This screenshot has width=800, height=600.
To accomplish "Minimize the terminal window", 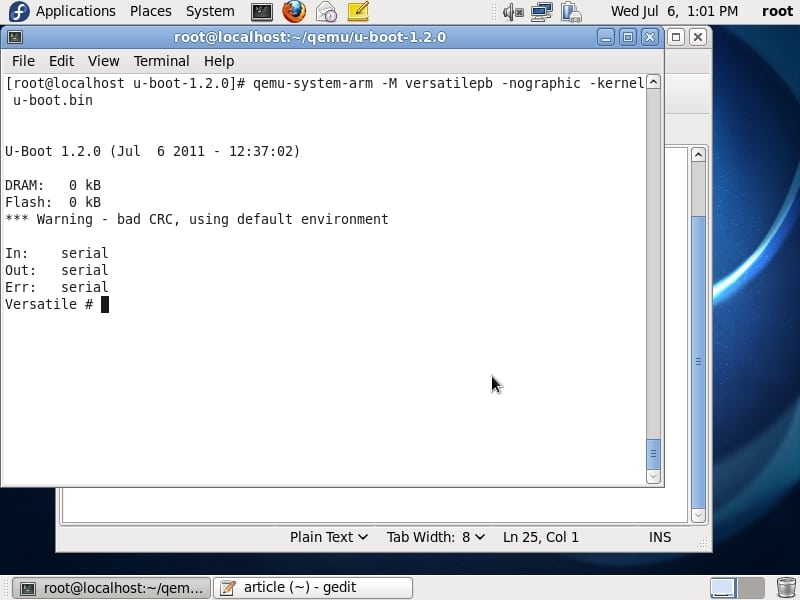I will (606, 37).
